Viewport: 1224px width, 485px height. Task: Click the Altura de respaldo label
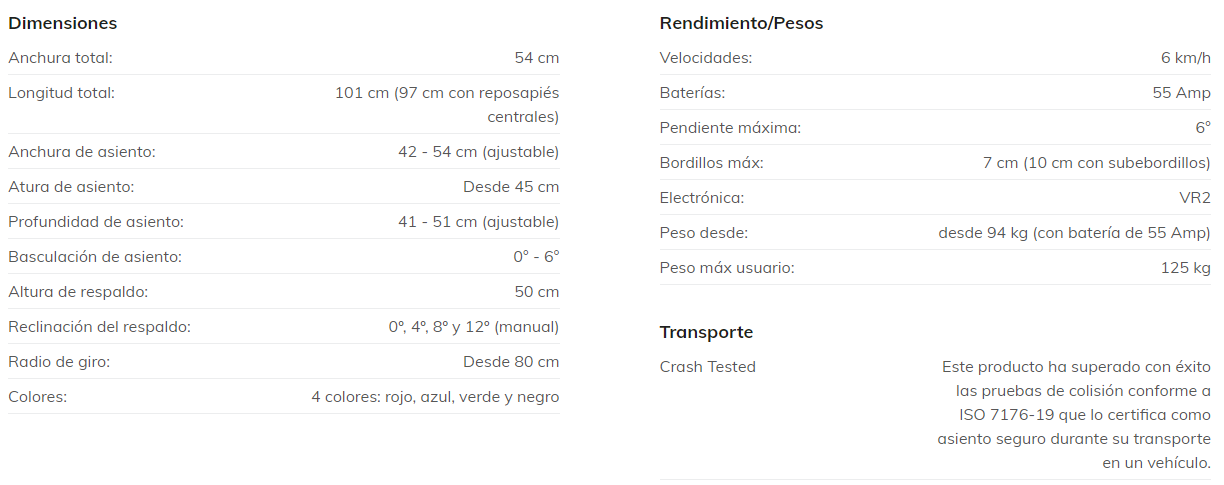[78, 292]
